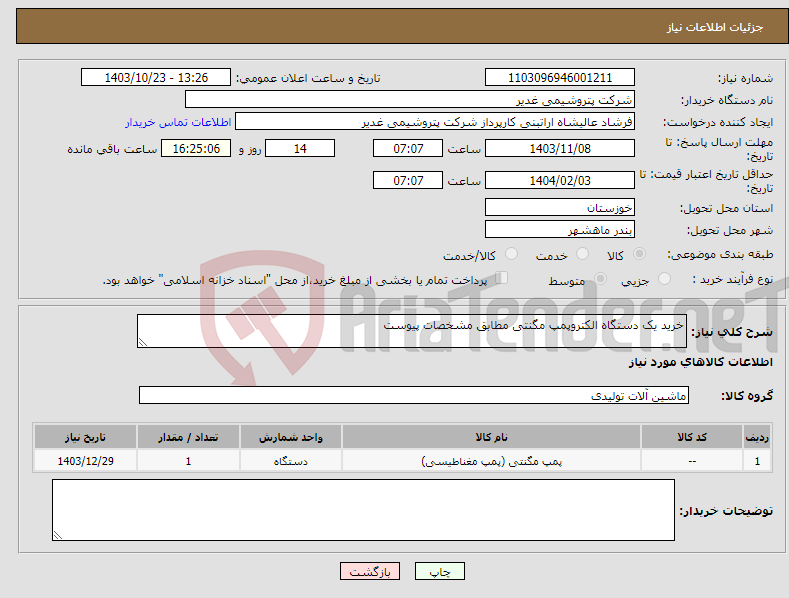Select the متوسط purchase type radio

(600, 278)
